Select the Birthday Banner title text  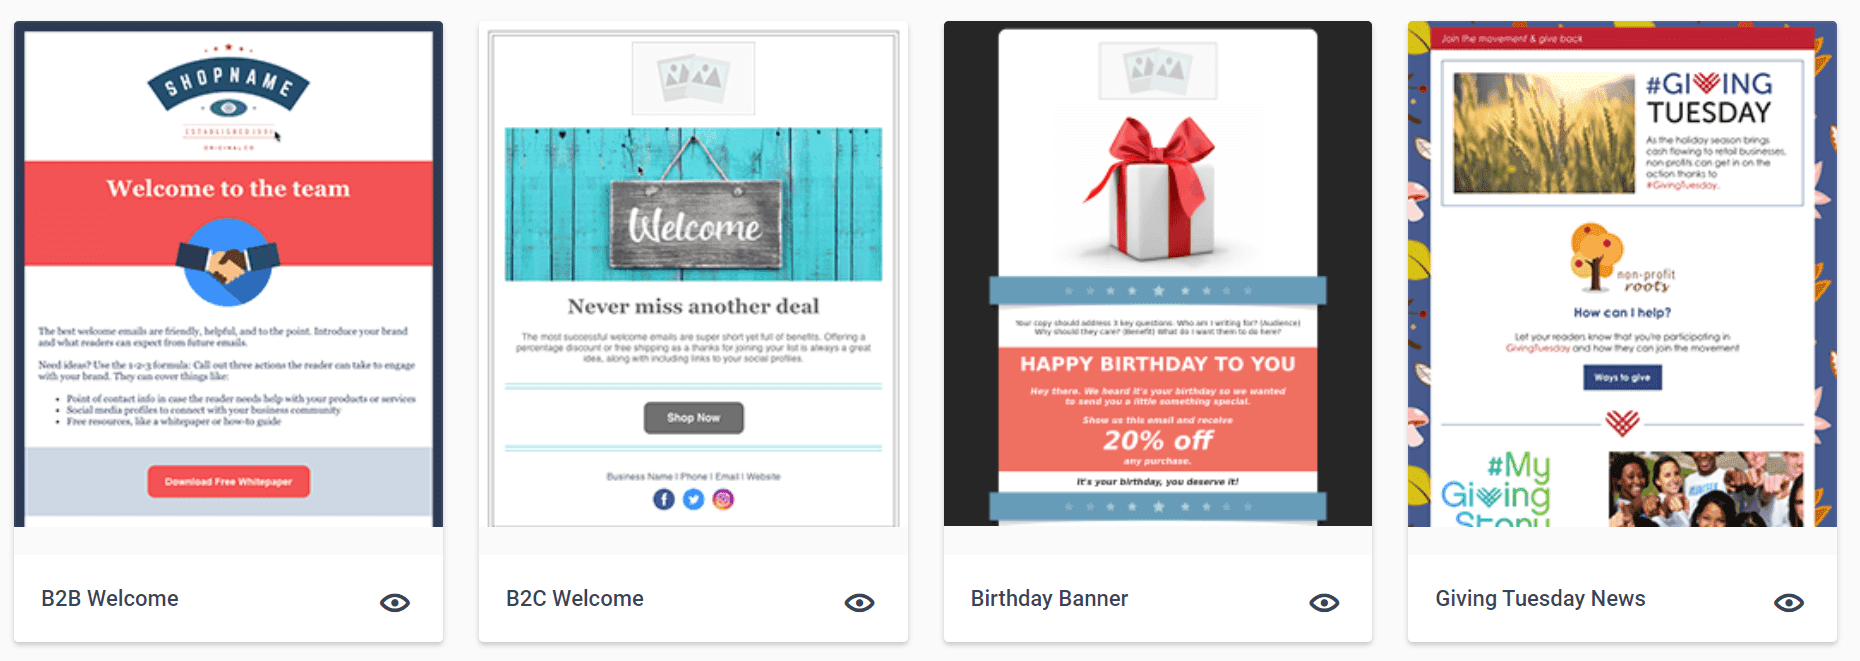pyautogui.click(x=1049, y=598)
